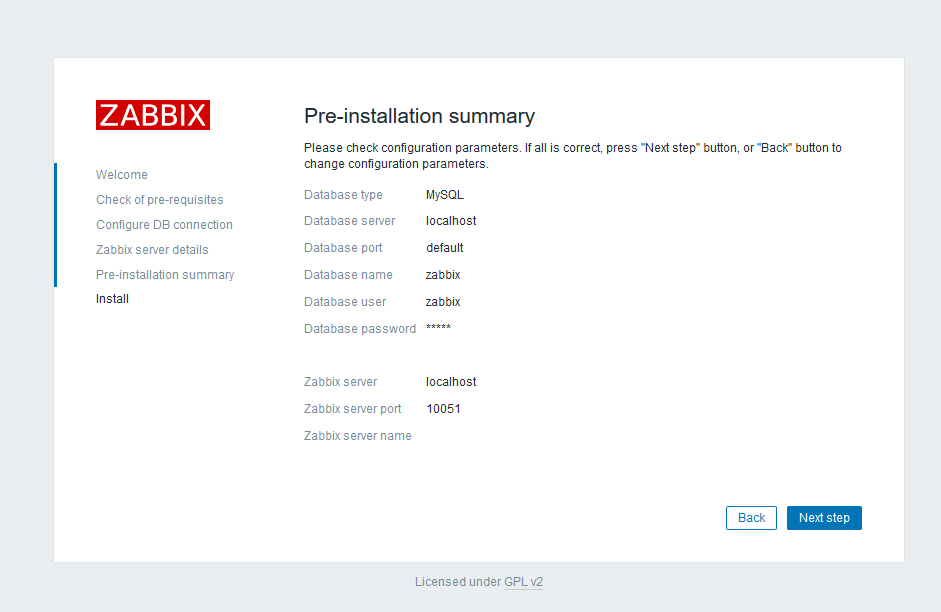This screenshot has height=612, width=941.
Task: Click the Next step button
Action: pos(823,518)
